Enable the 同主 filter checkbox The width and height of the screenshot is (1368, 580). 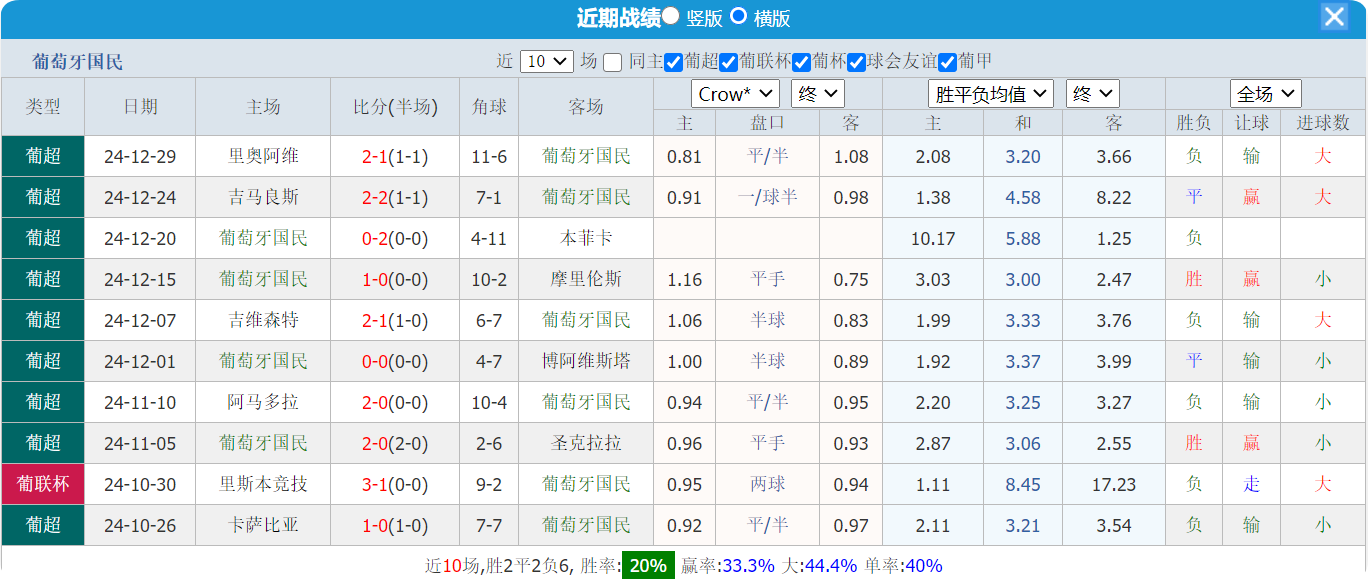click(x=613, y=61)
